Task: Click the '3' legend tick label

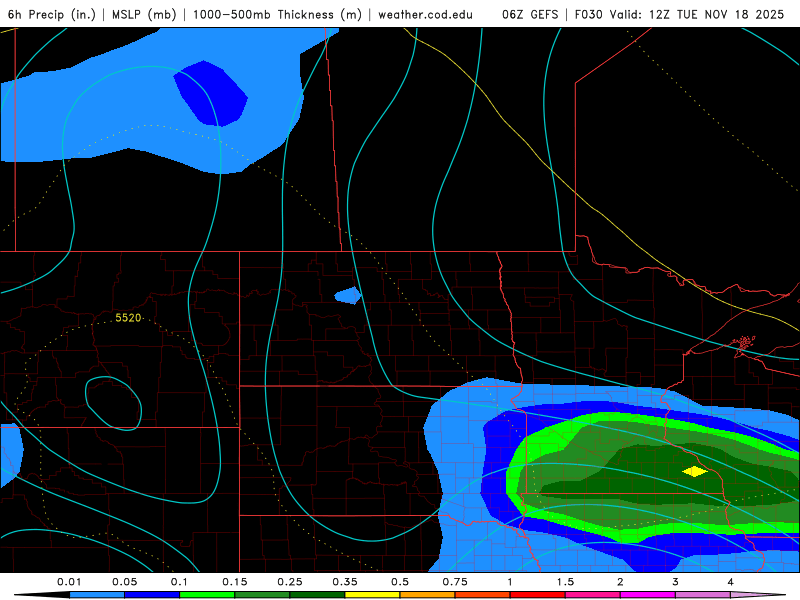Action: click(676, 582)
